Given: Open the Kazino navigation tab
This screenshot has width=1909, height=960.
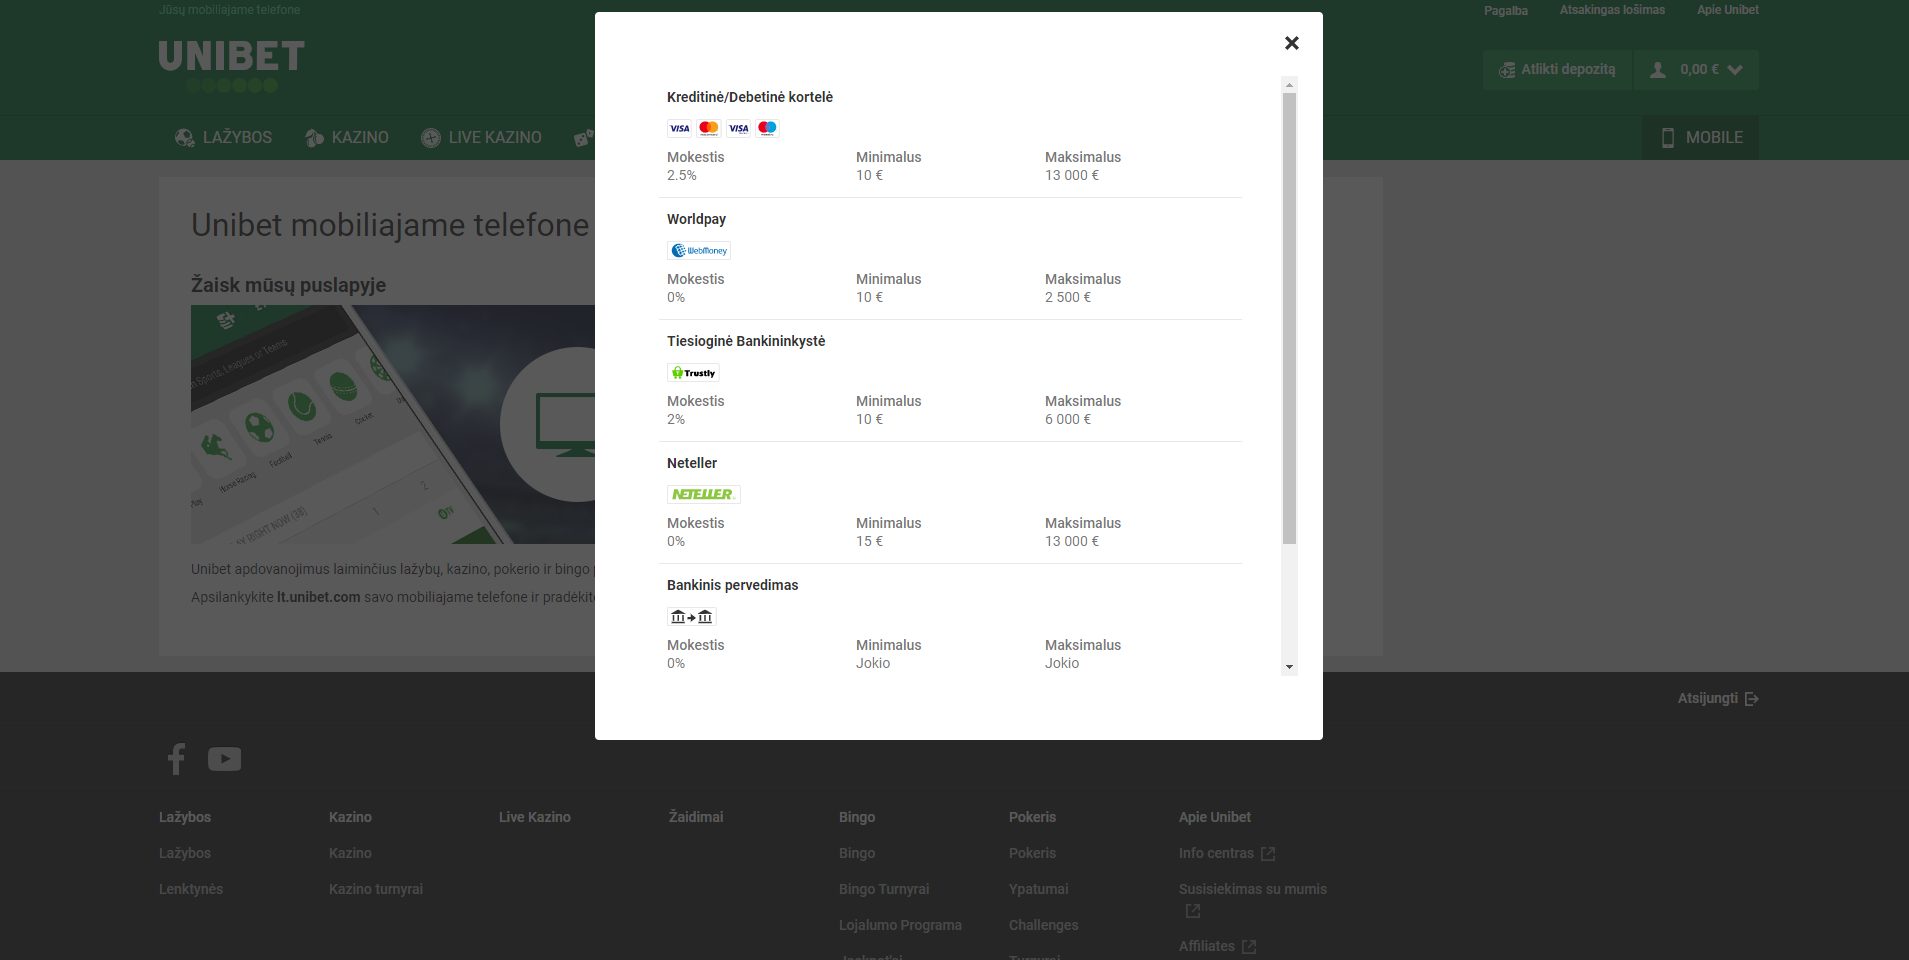Looking at the screenshot, I should coord(346,138).
